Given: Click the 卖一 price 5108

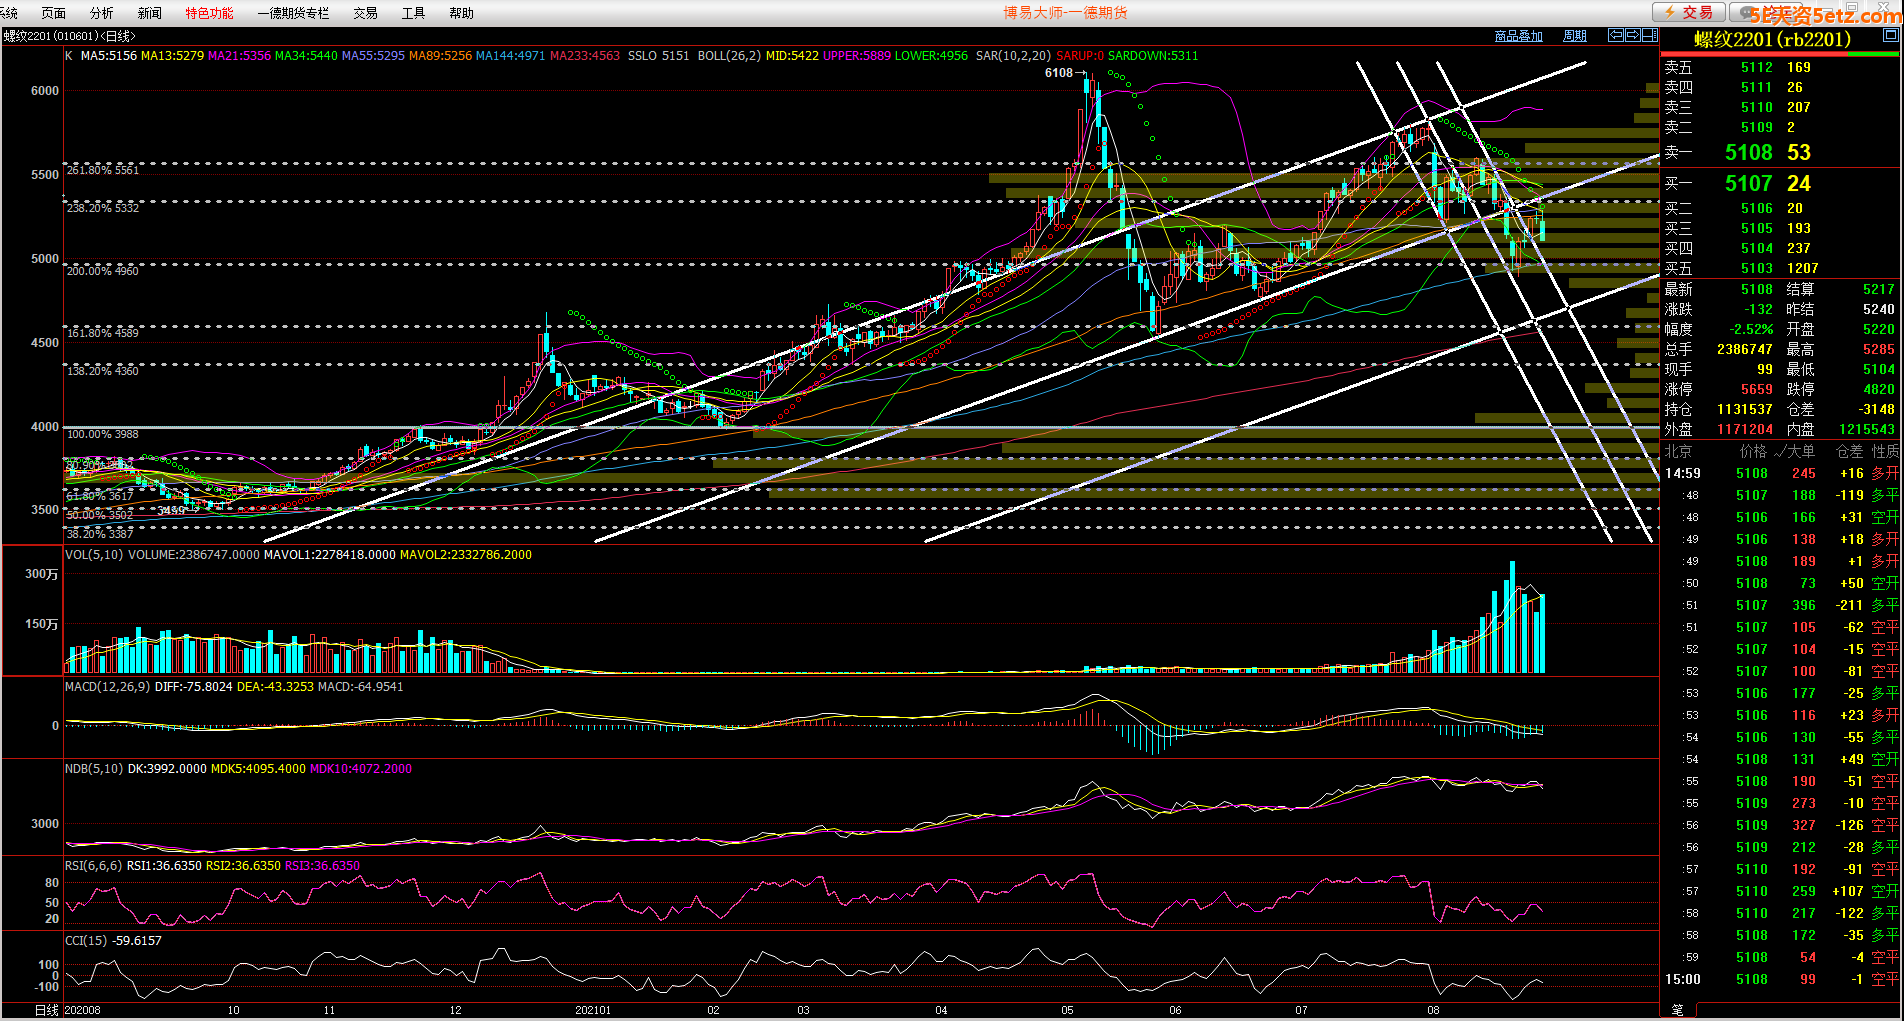Looking at the screenshot, I should [1748, 152].
